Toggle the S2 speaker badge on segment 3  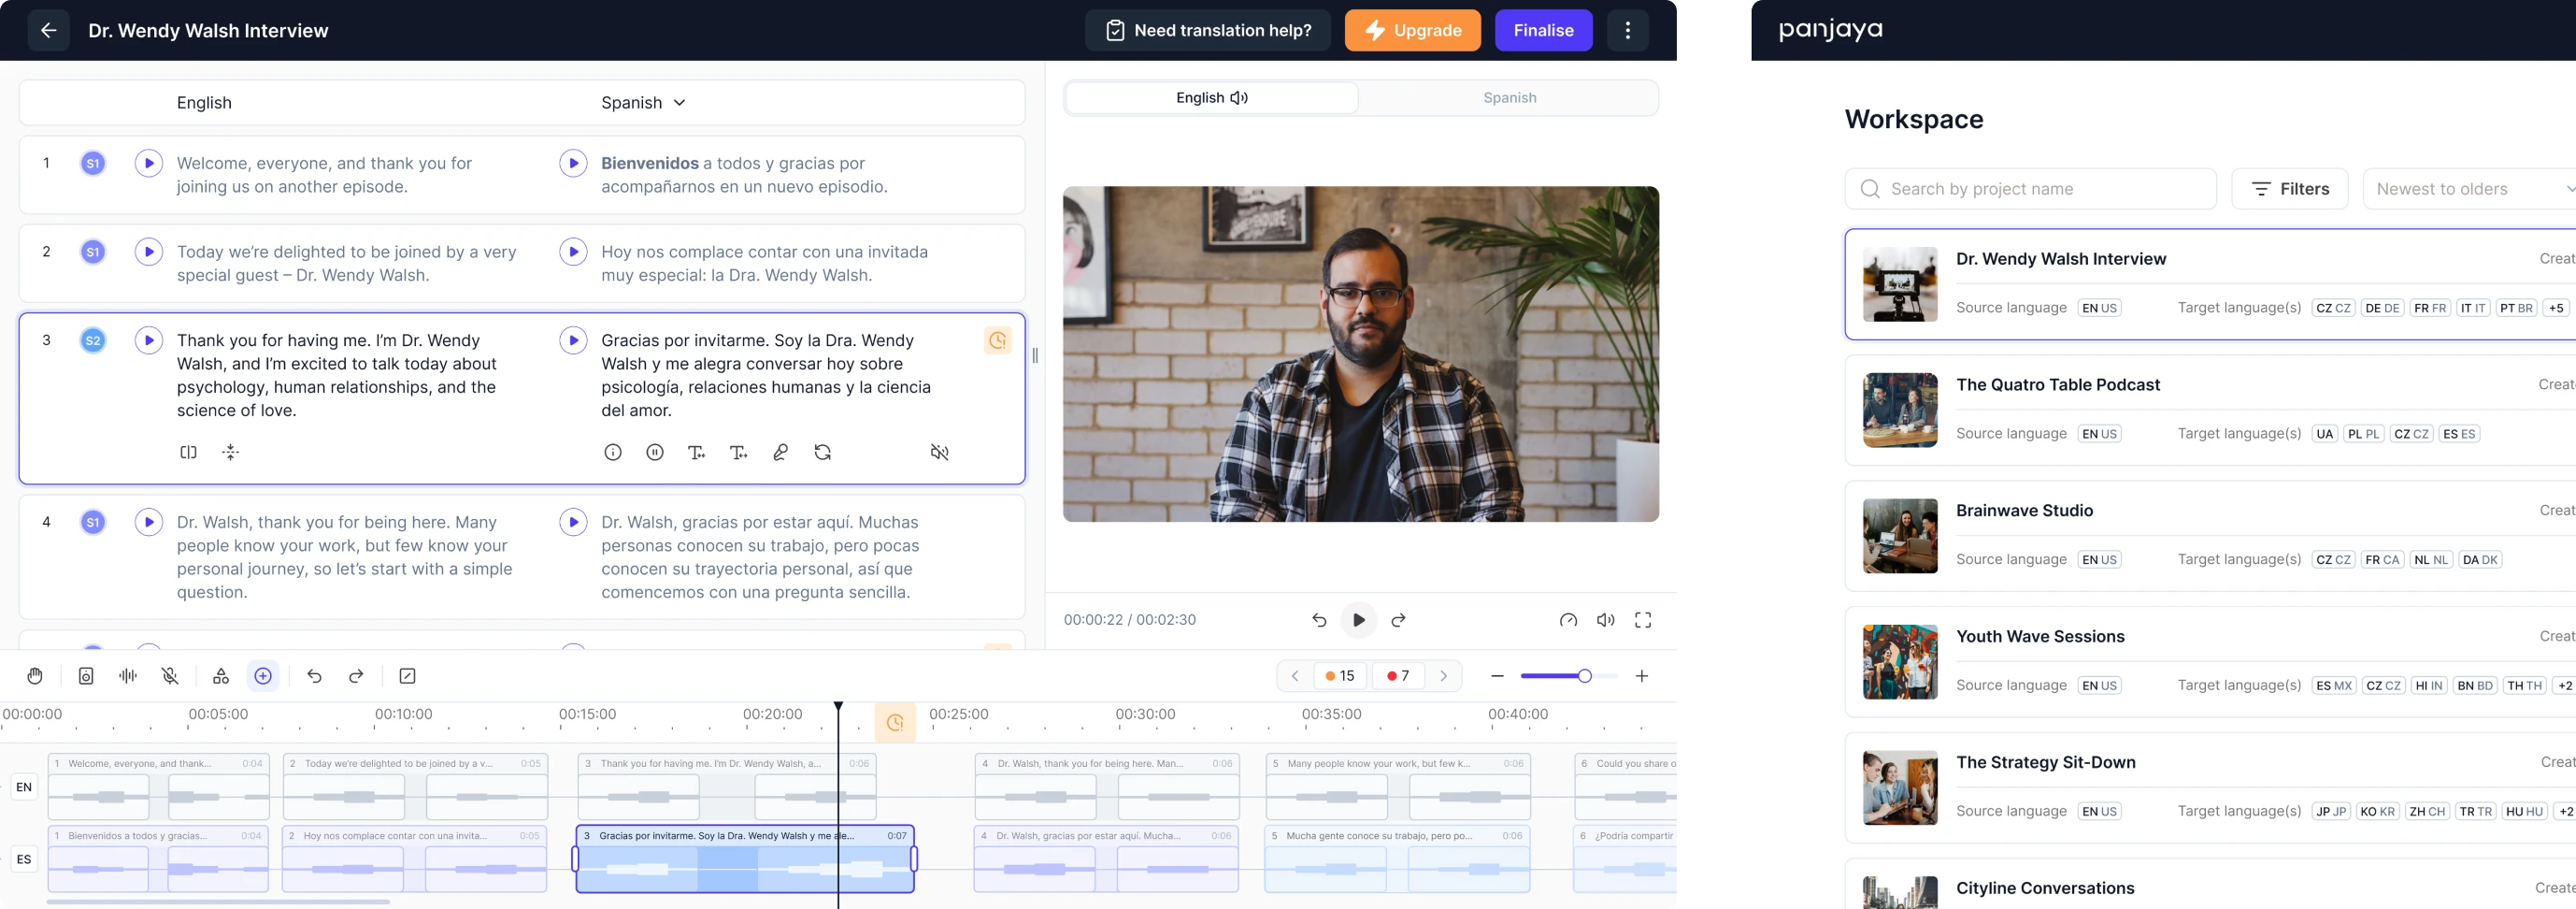(x=93, y=341)
